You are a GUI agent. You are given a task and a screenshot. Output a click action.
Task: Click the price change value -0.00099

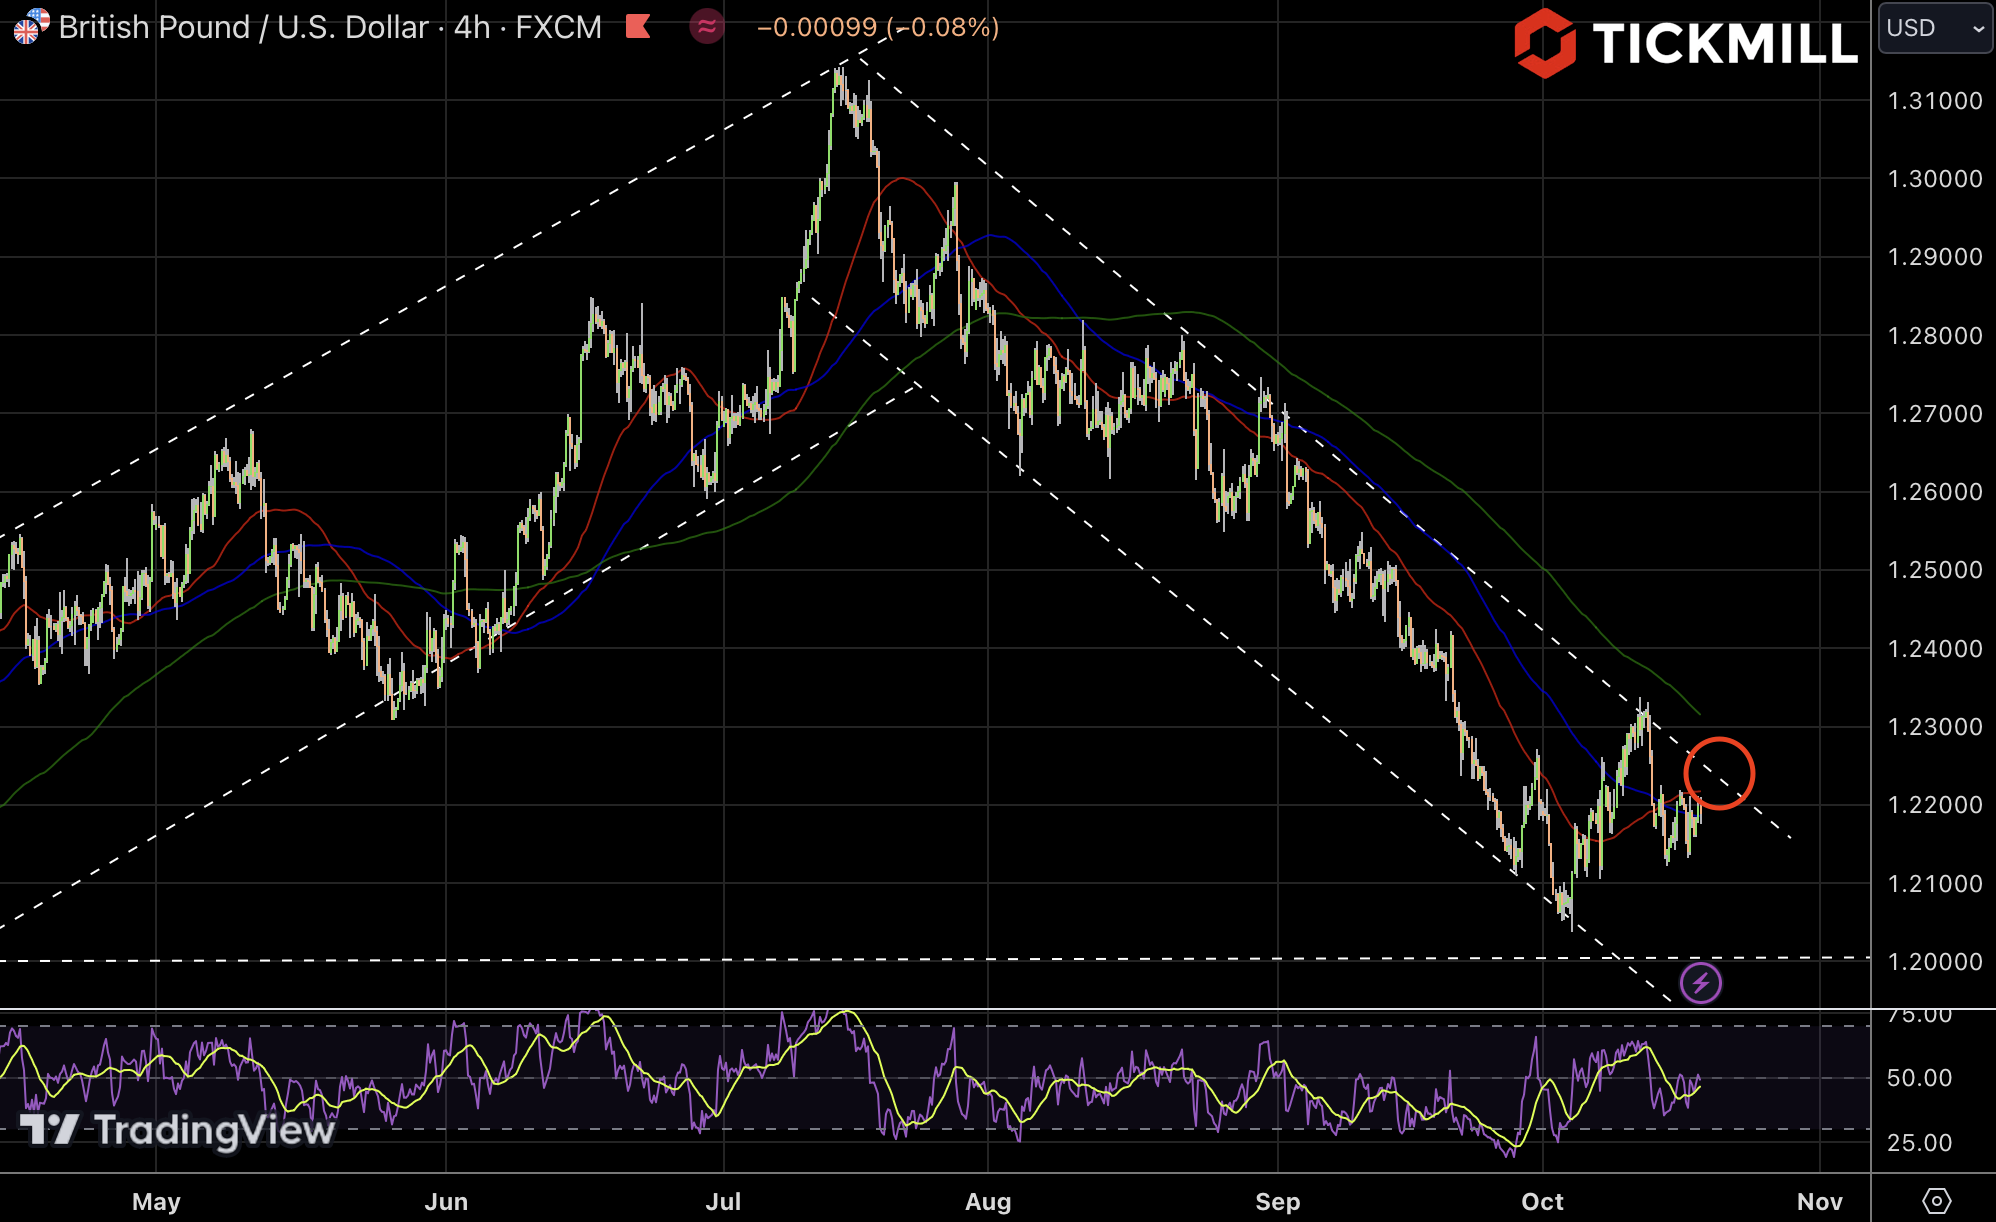click(817, 27)
